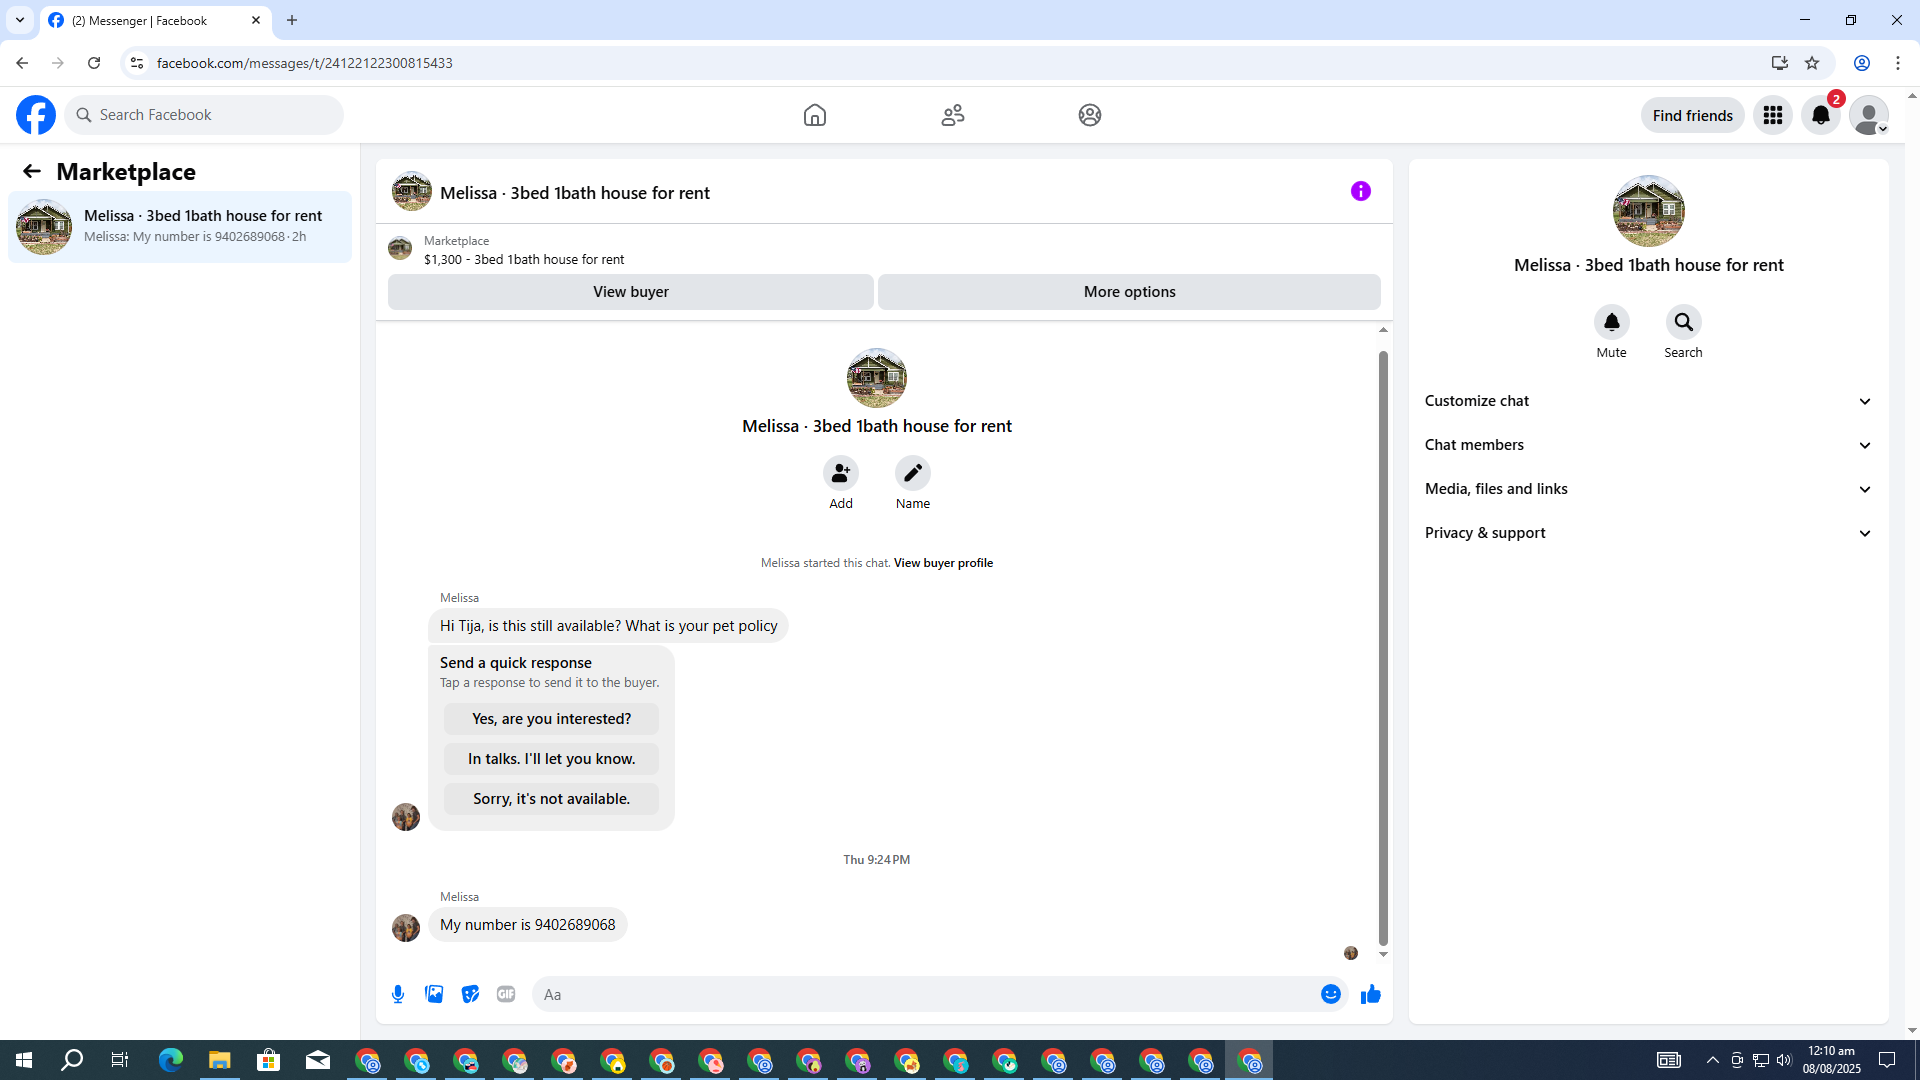Open the sticker picker icon

point(470,994)
